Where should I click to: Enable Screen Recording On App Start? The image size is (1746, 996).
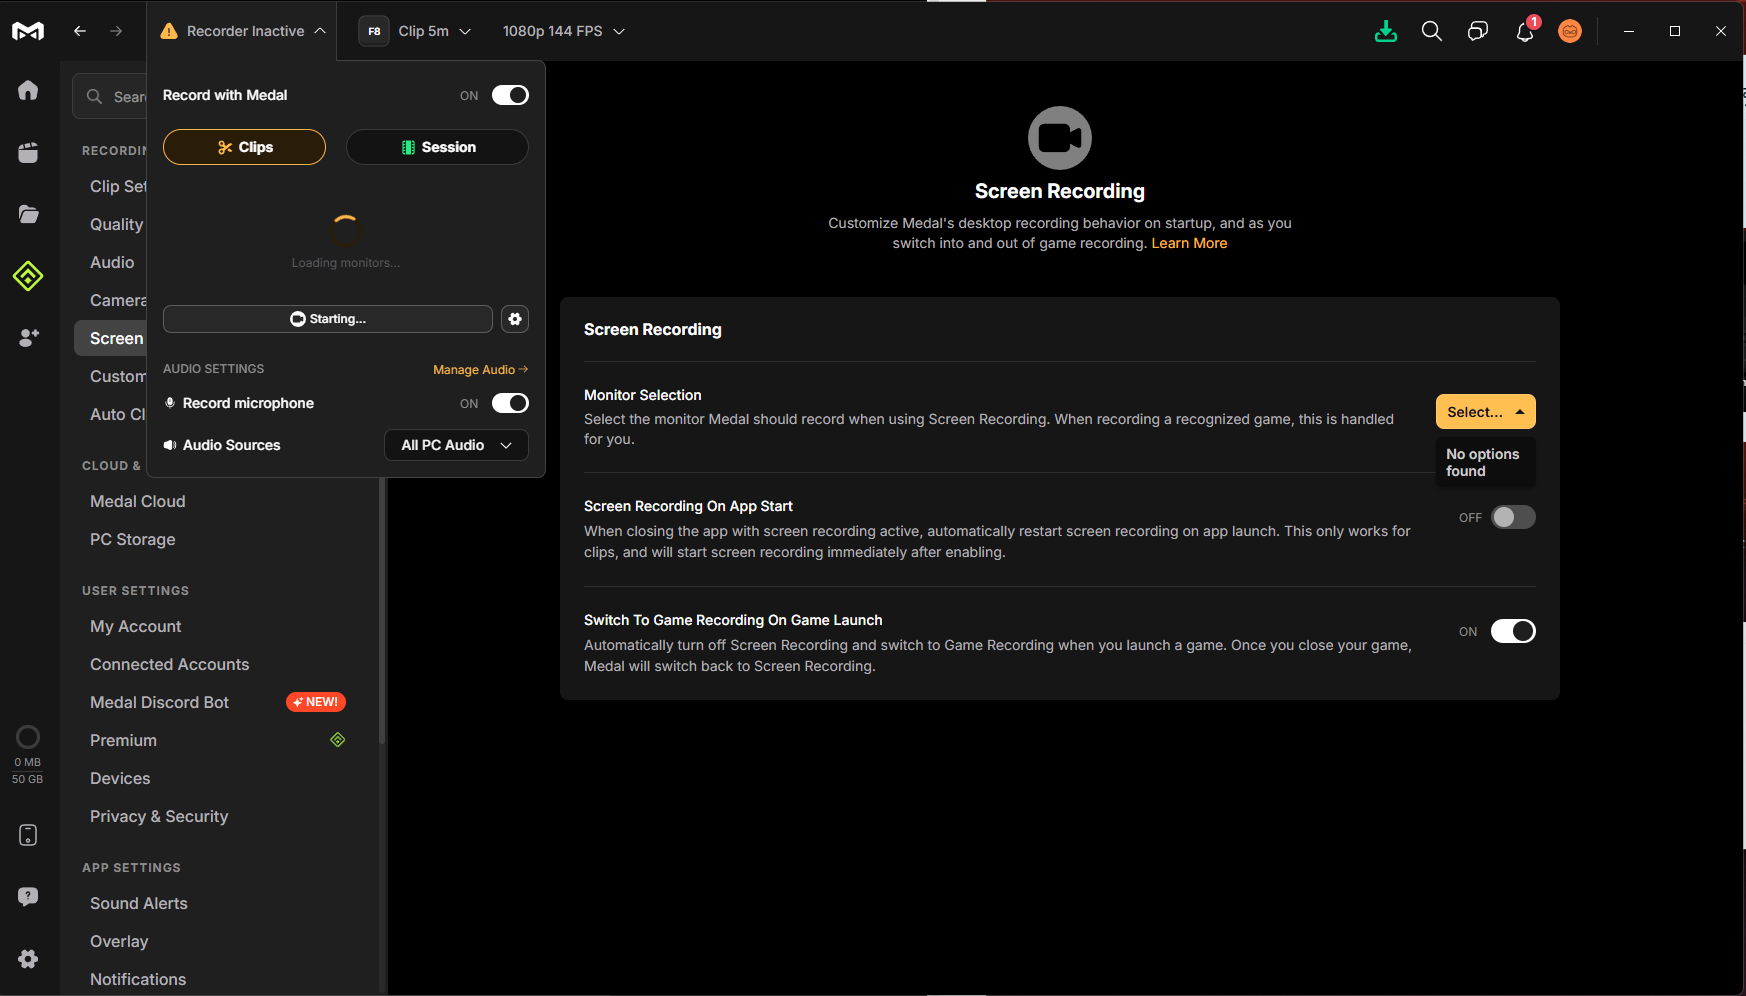point(1513,517)
